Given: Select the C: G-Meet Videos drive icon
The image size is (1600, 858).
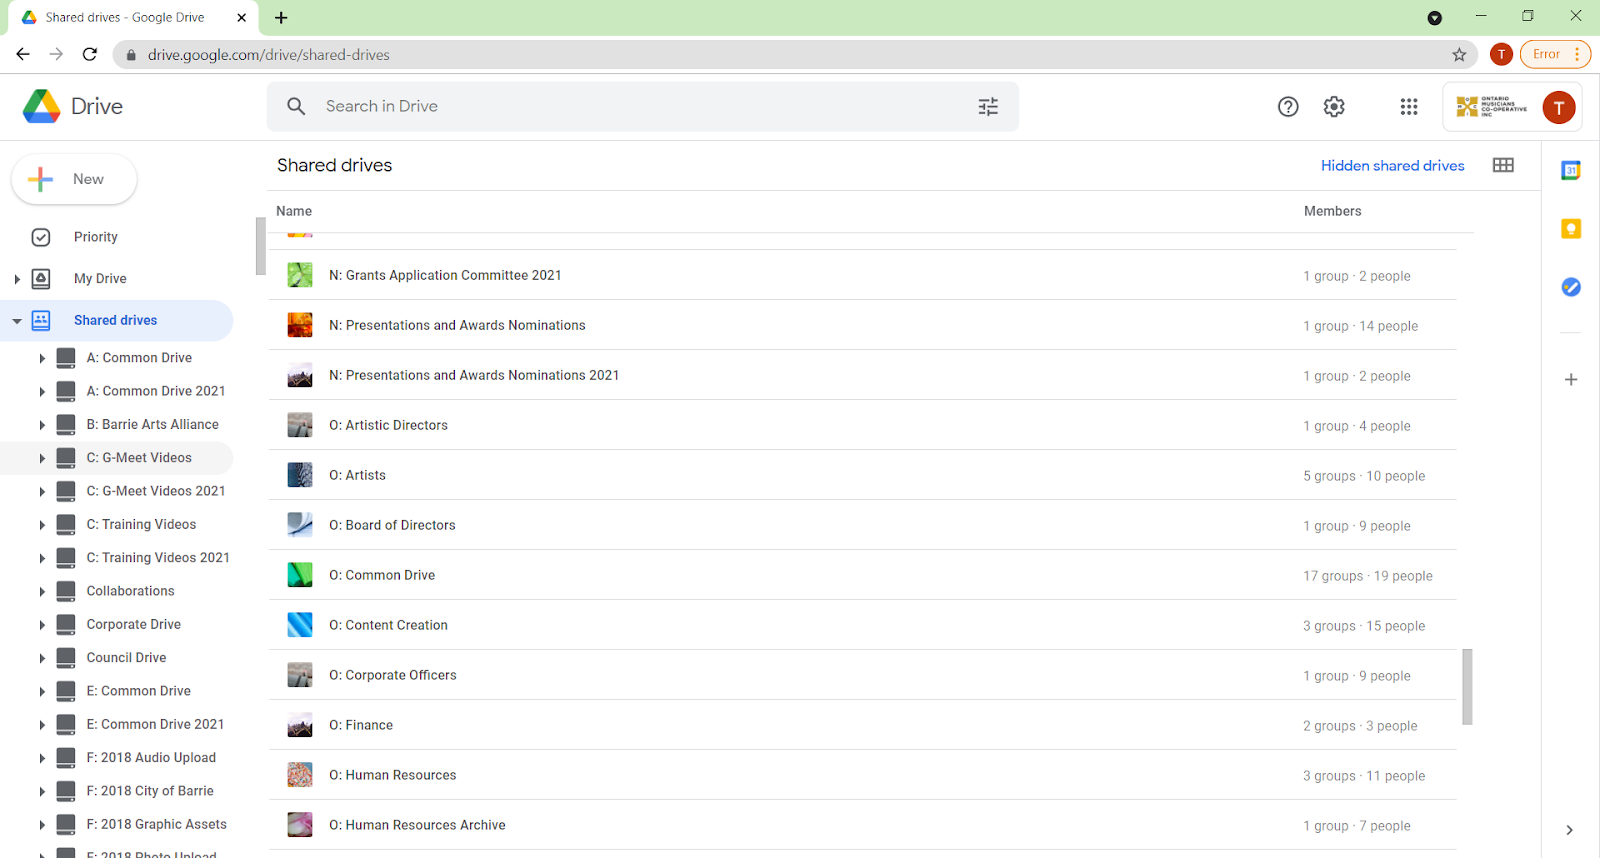Looking at the screenshot, I should coord(66,458).
